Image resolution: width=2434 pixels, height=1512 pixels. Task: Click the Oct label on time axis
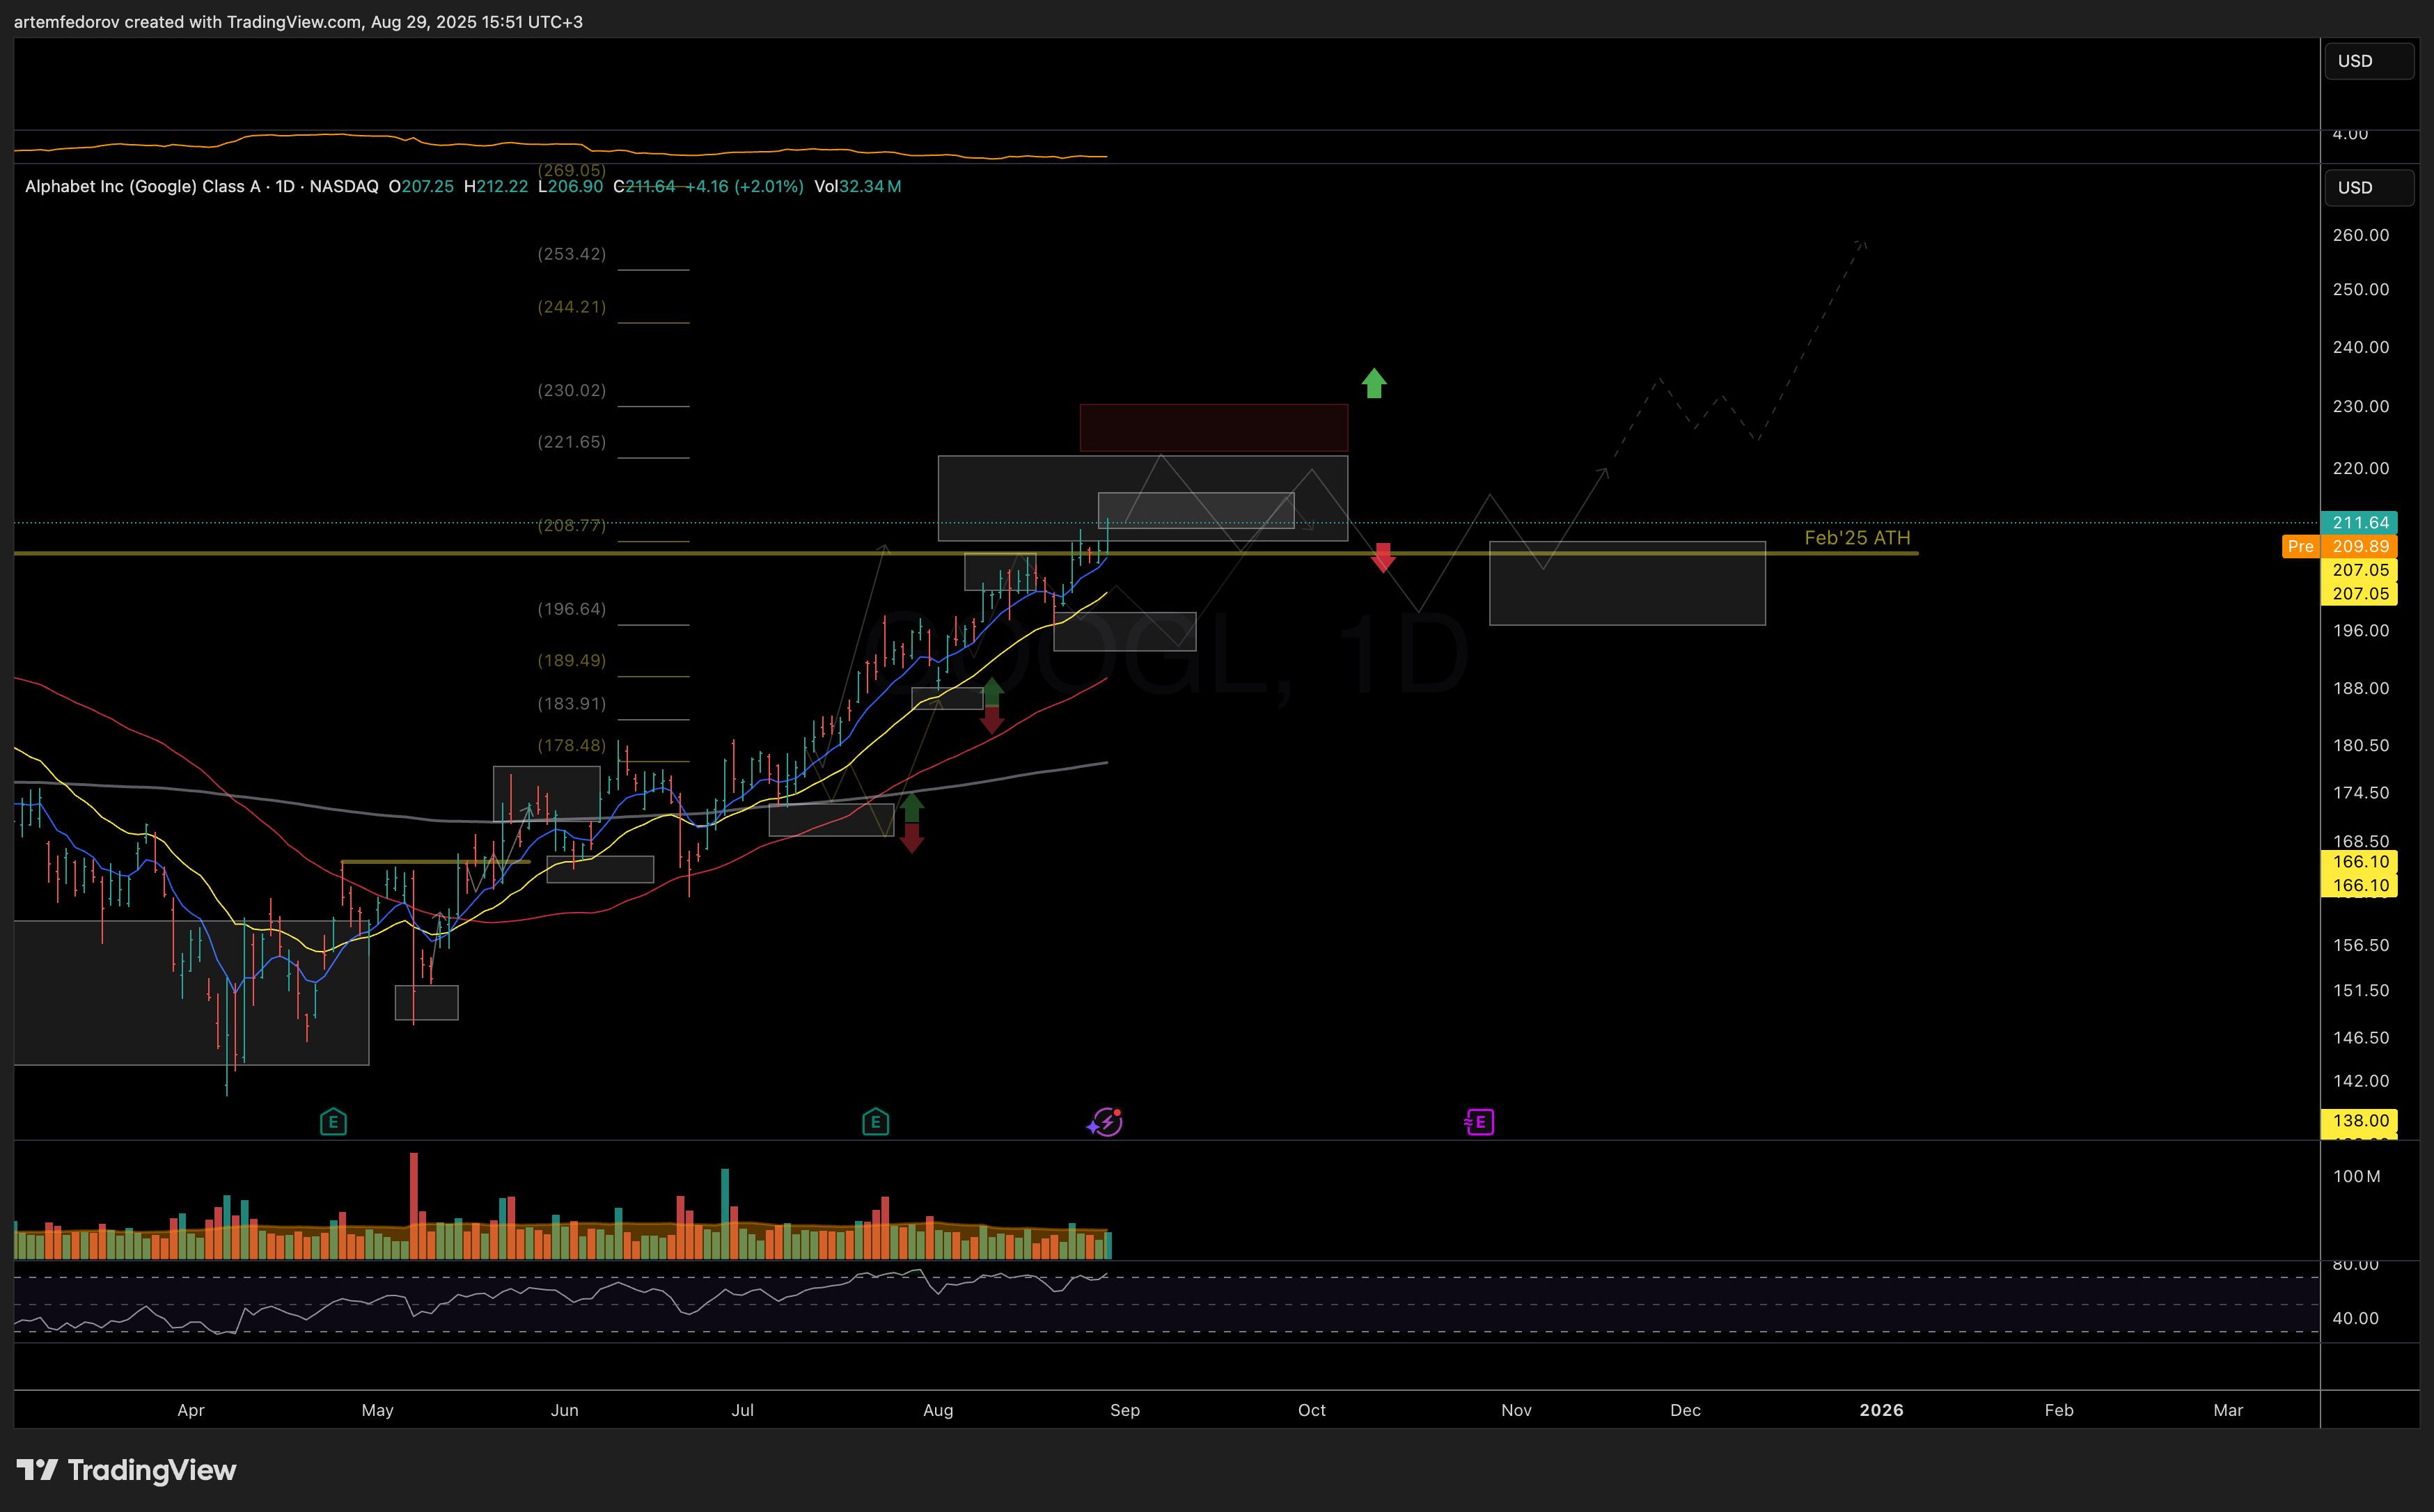click(1311, 1410)
